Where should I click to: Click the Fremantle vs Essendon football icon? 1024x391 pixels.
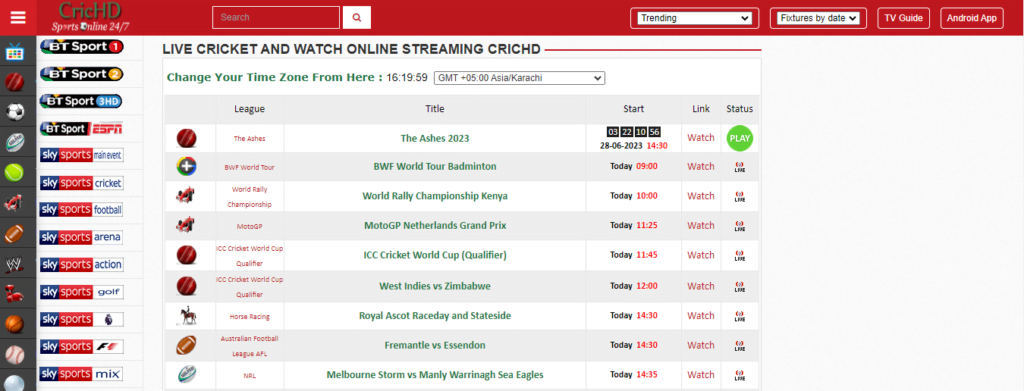[x=186, y=345]
